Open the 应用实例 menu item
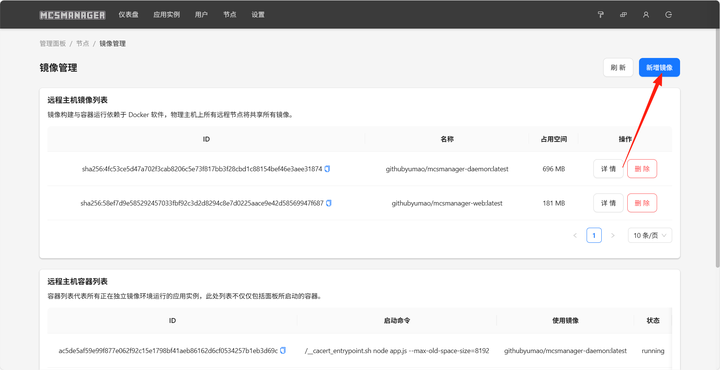Screen dimensions: 720x370 click(167, 15)
